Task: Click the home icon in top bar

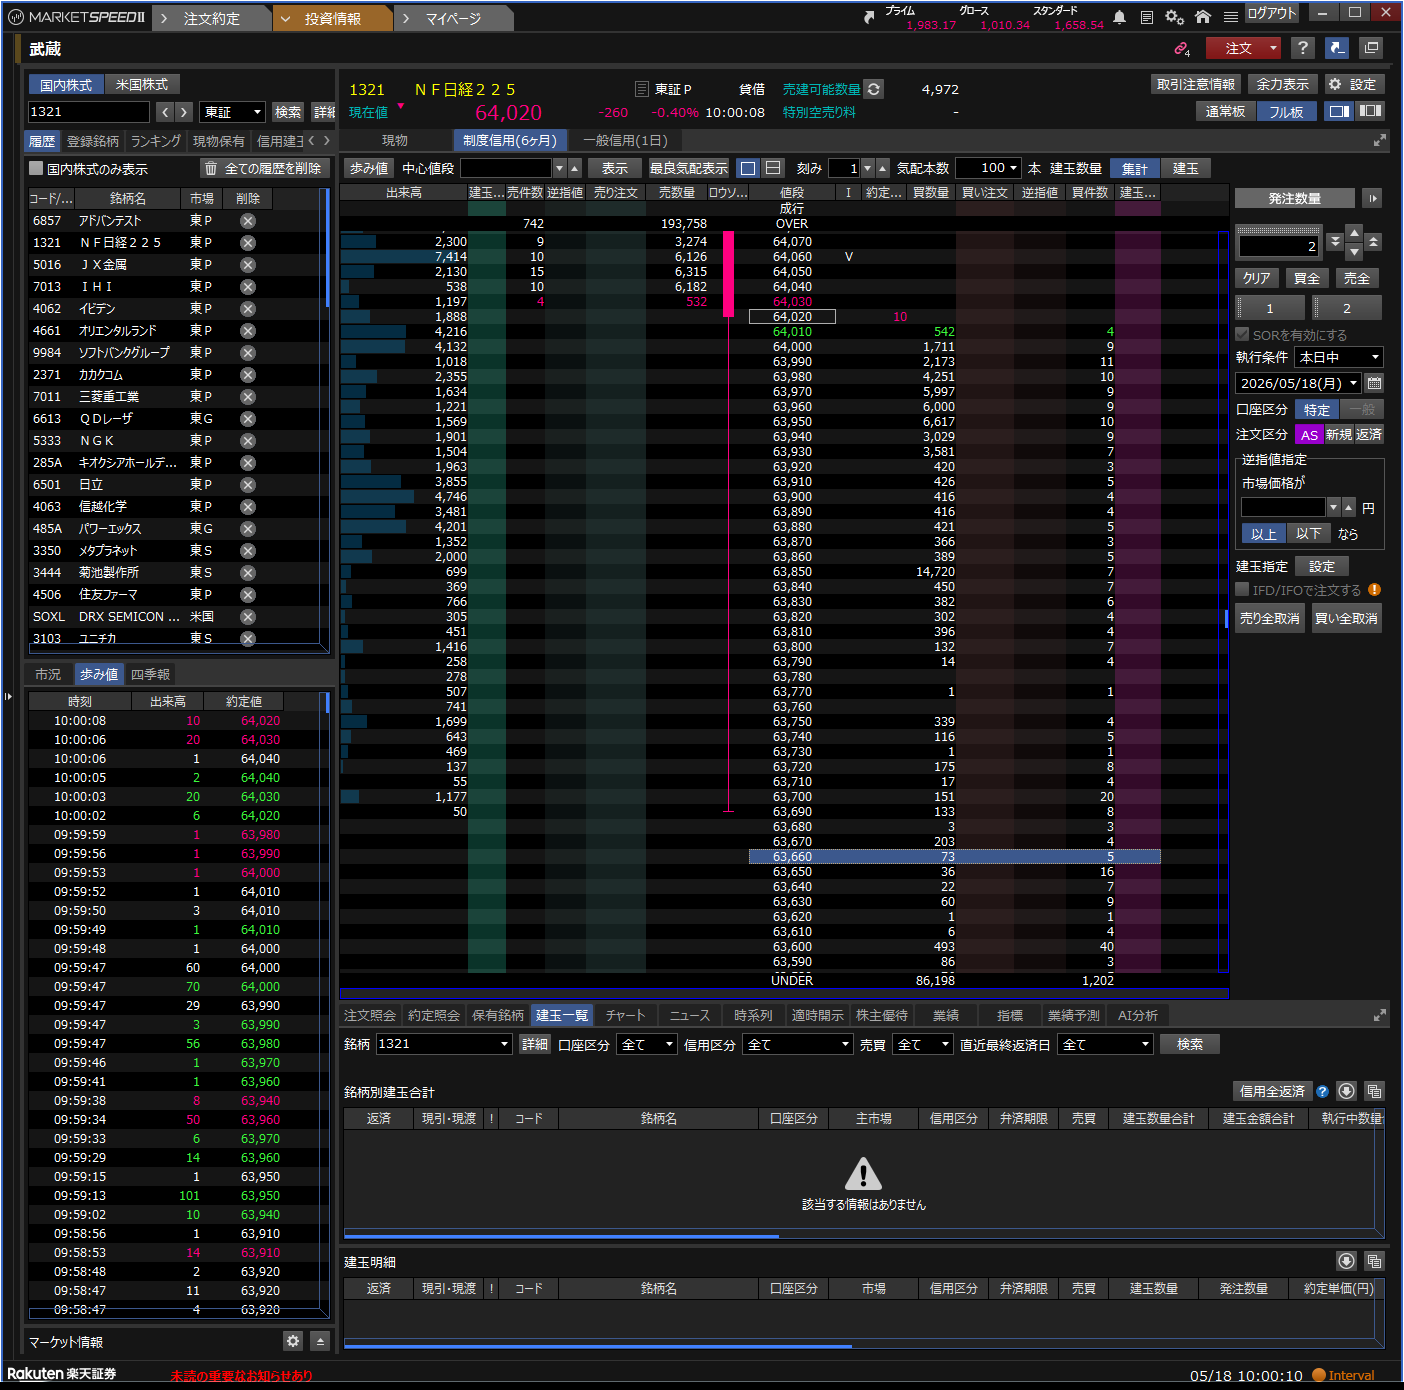Action: pos(1203,17)
